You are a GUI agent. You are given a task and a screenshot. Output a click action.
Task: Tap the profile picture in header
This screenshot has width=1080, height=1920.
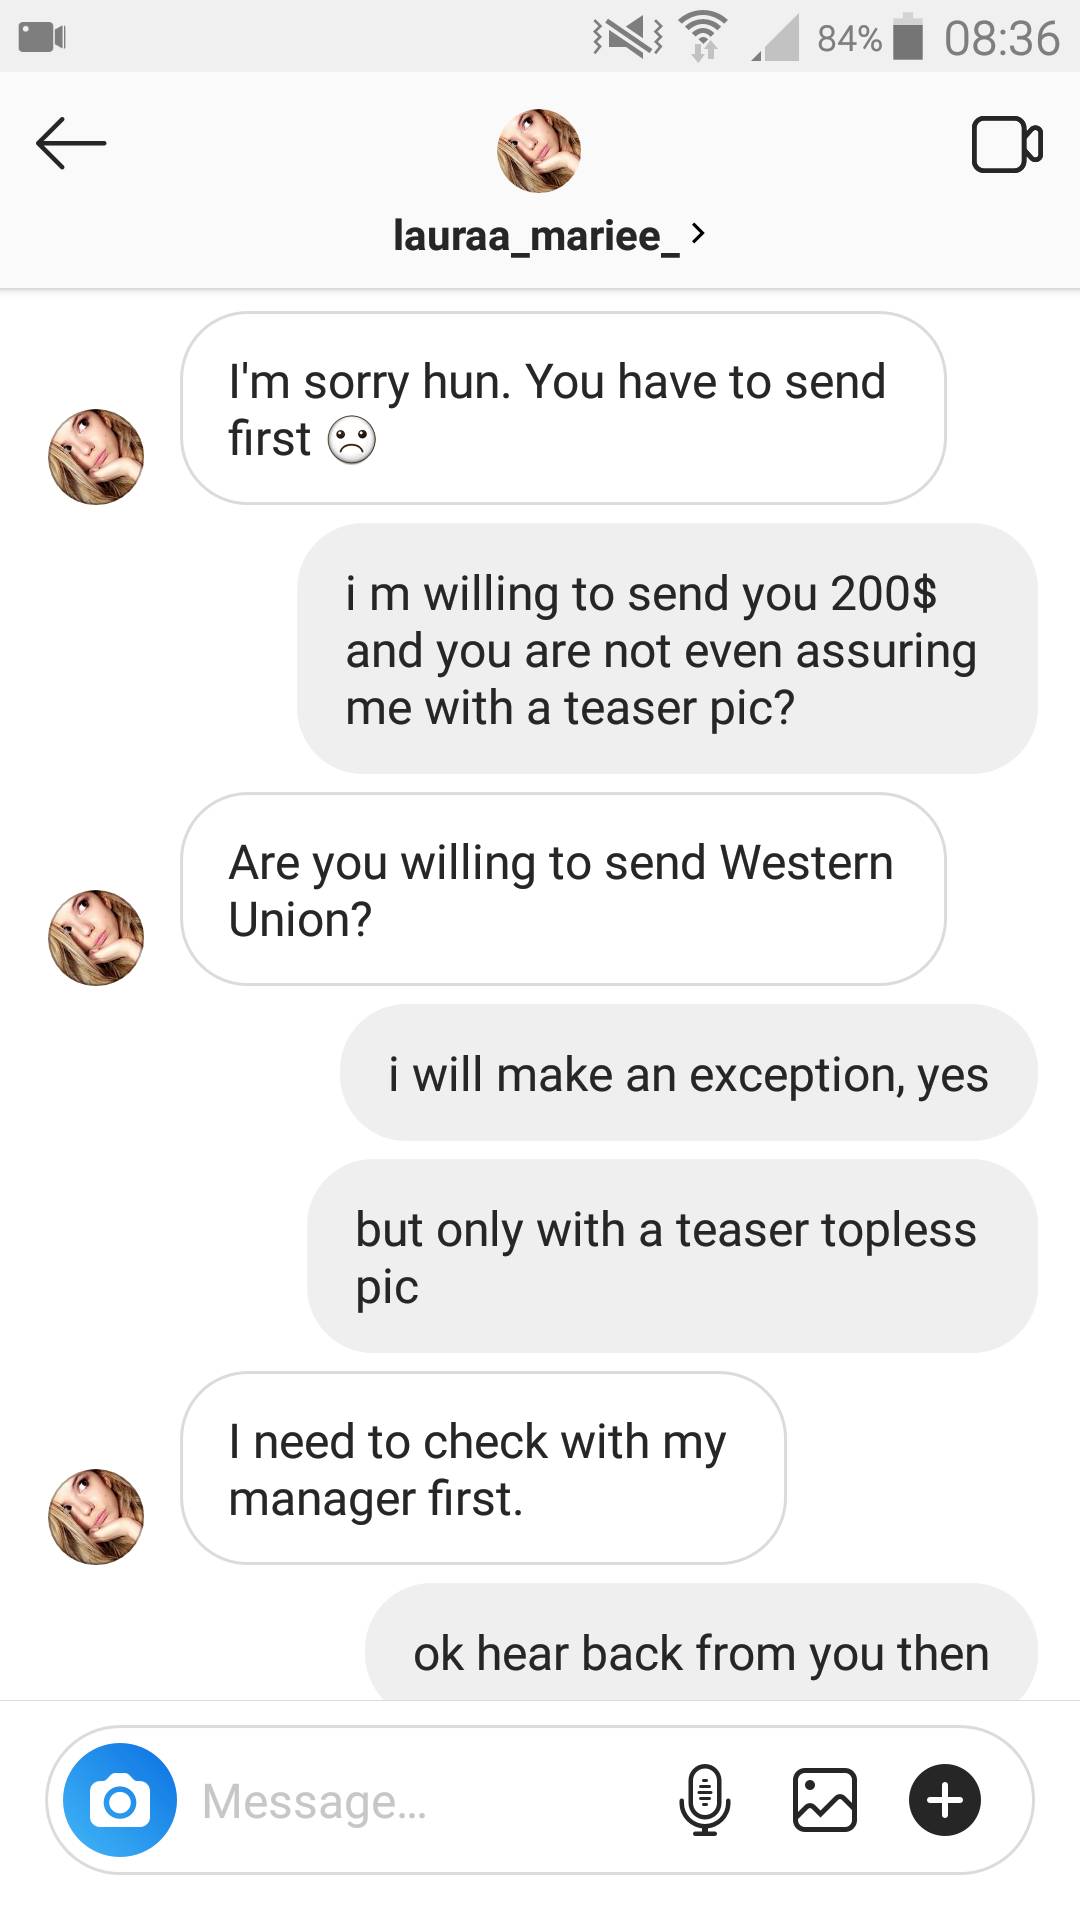(539, 151)
